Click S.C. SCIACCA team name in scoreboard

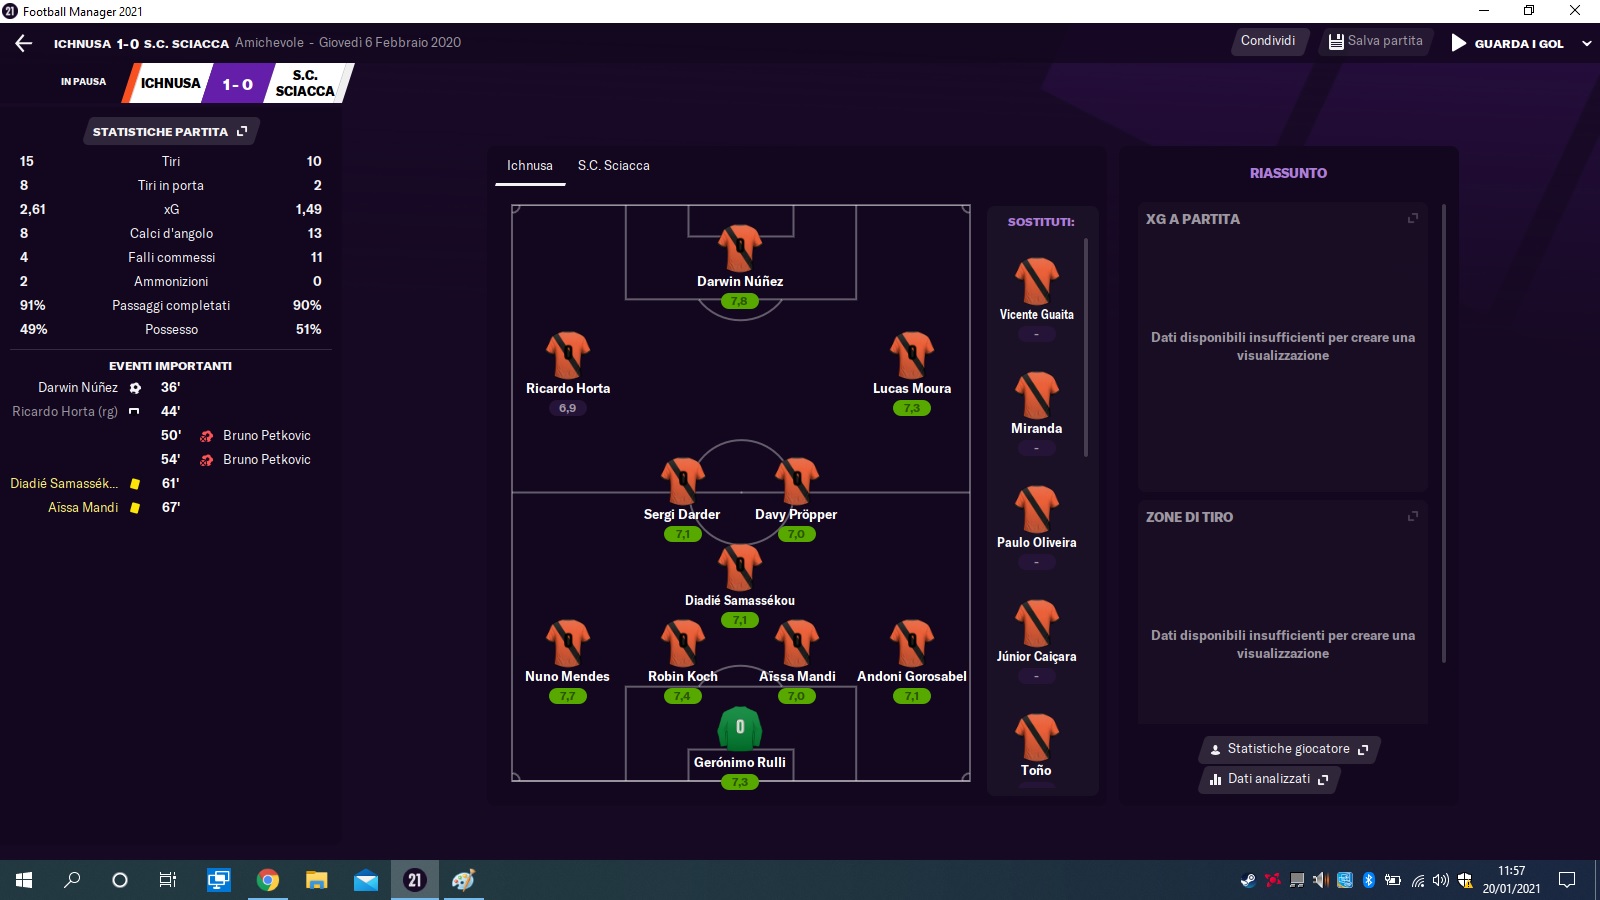(x=305, y=83)
